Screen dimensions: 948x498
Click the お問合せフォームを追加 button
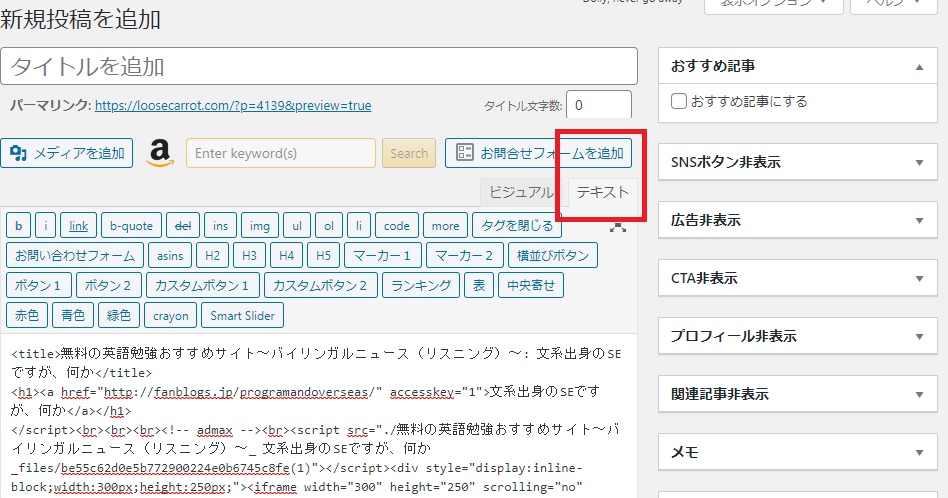[539, 153]
